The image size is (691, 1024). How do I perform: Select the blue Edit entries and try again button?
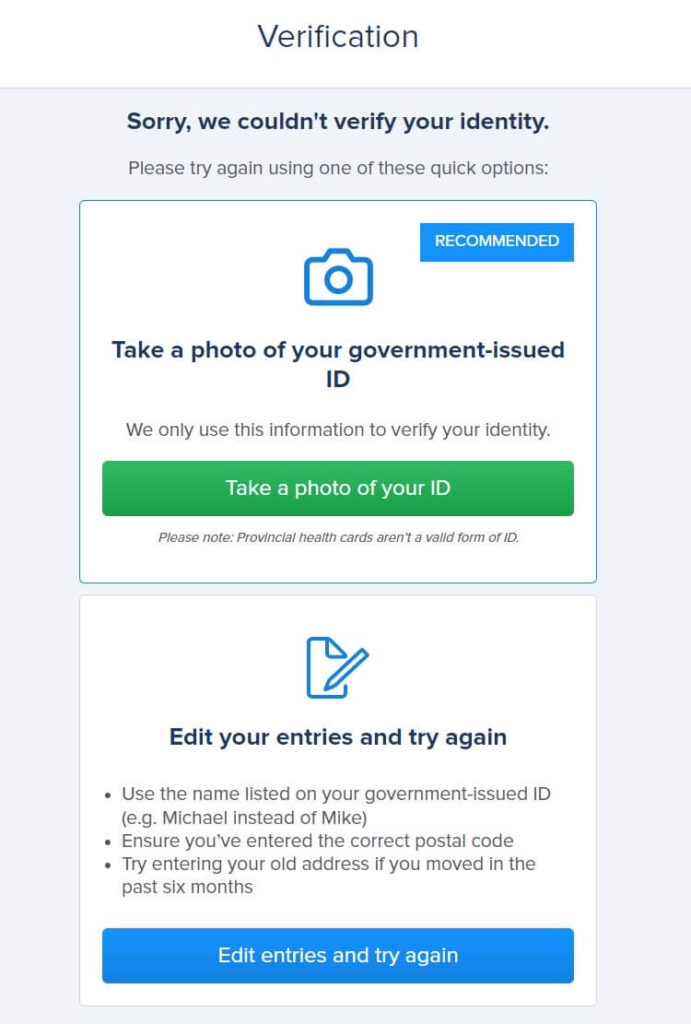click(338, 955)
